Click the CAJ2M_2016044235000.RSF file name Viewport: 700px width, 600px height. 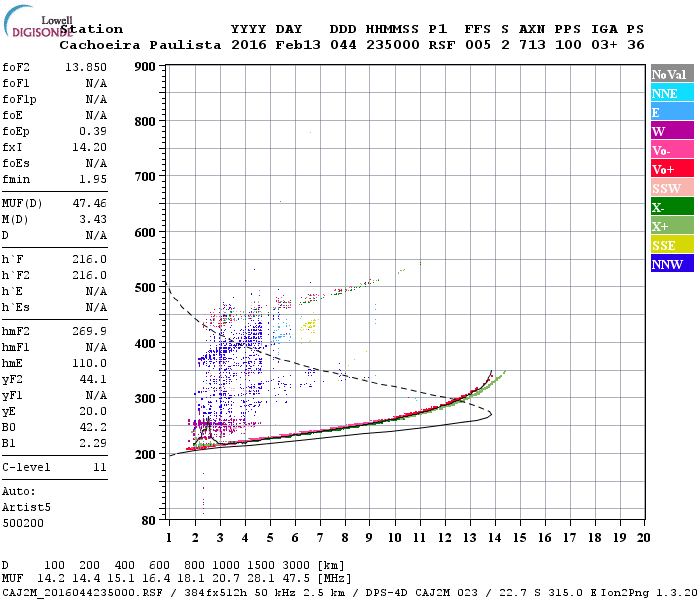83,593
